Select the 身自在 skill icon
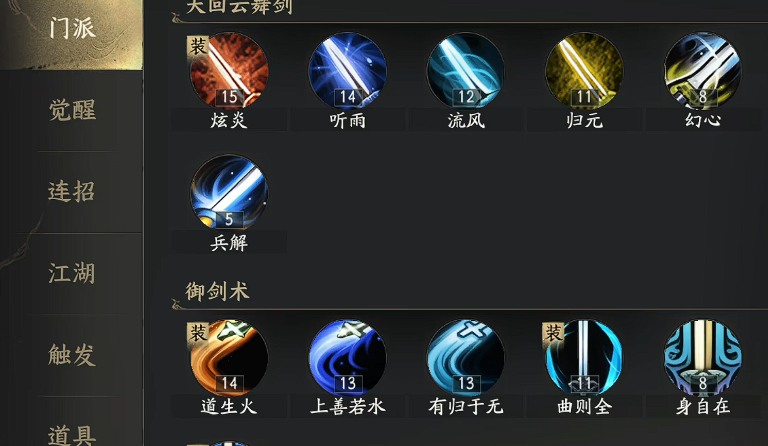Screen dimensions: 768x446 (x=703, y=357)
